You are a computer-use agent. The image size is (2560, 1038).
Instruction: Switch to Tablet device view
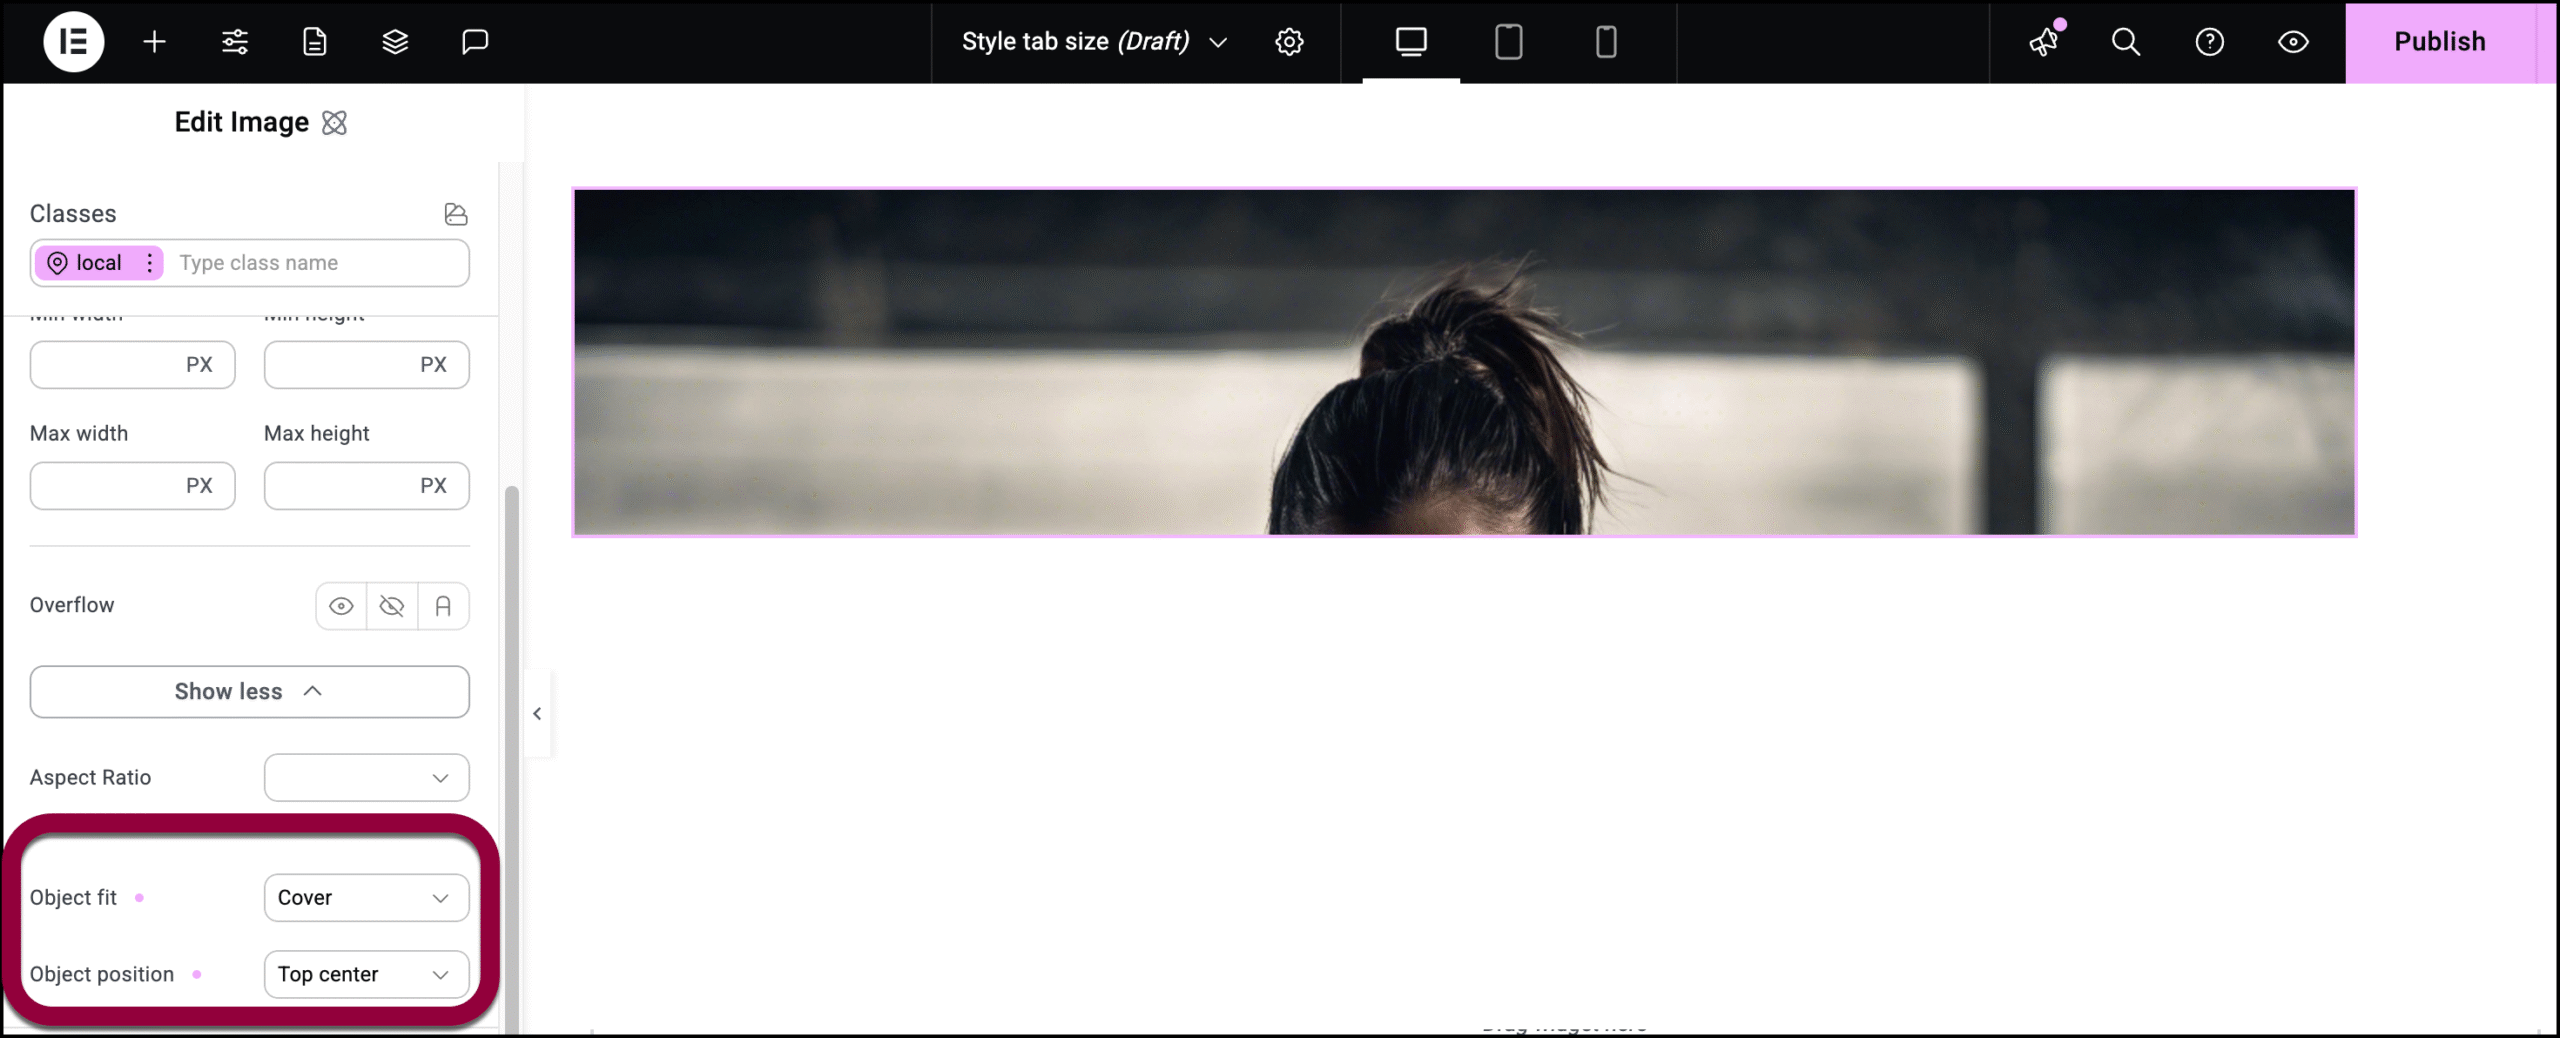(x=1508, y=41)
